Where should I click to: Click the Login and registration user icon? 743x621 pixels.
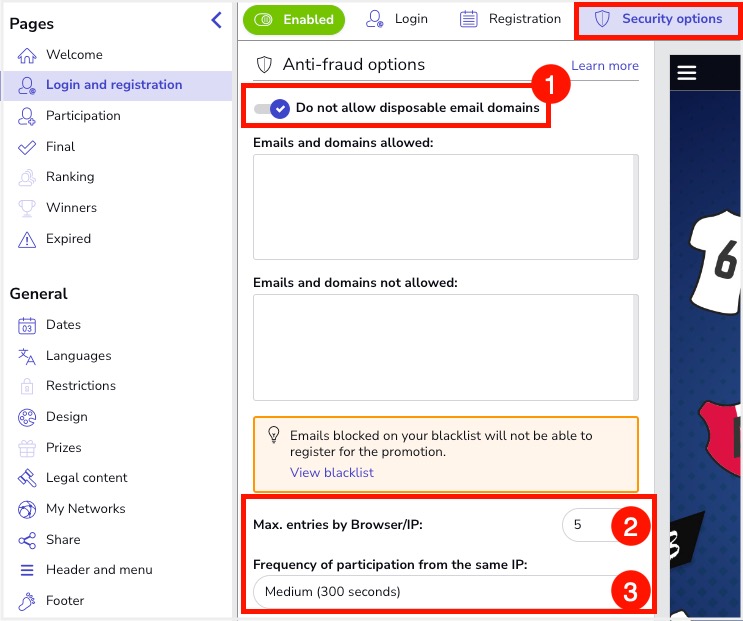click(27, 86)
